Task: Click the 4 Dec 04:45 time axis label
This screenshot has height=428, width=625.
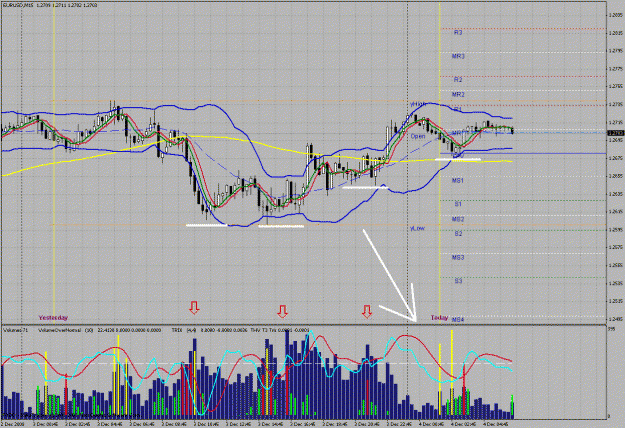Action: point(496,424)
